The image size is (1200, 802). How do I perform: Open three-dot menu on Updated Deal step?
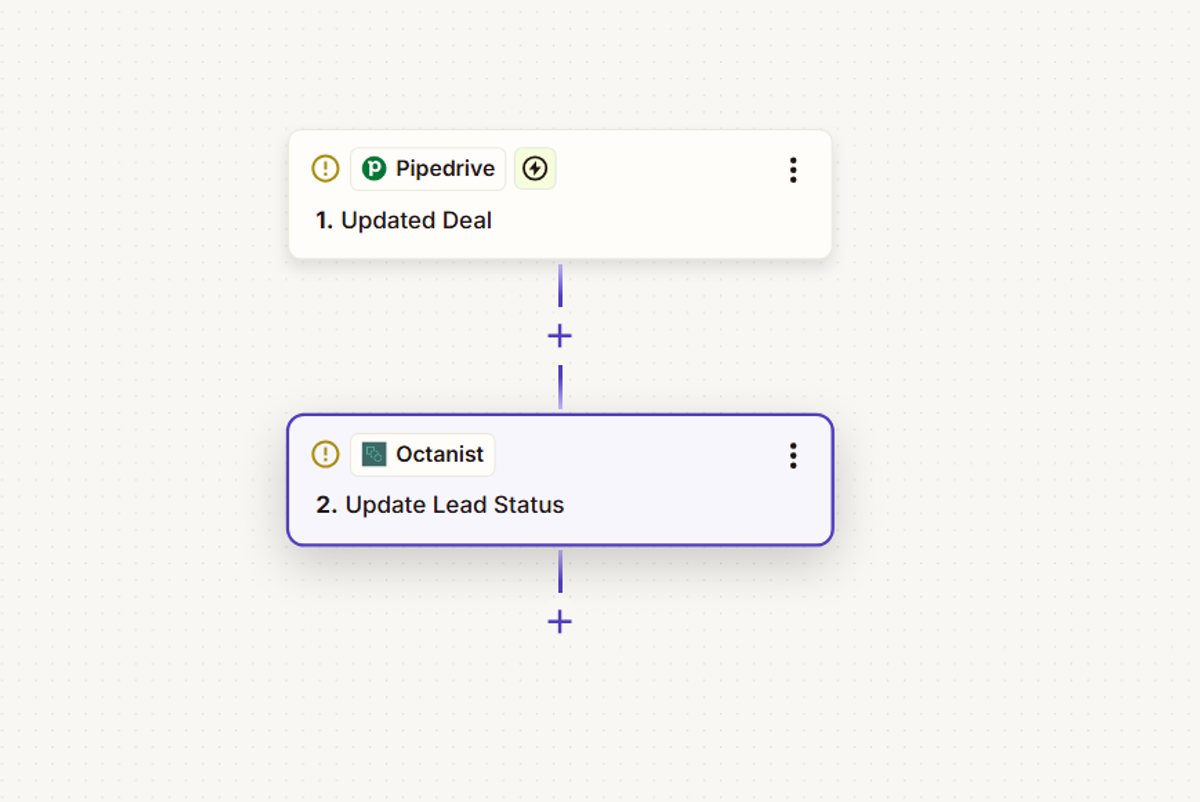click(793, 170)
